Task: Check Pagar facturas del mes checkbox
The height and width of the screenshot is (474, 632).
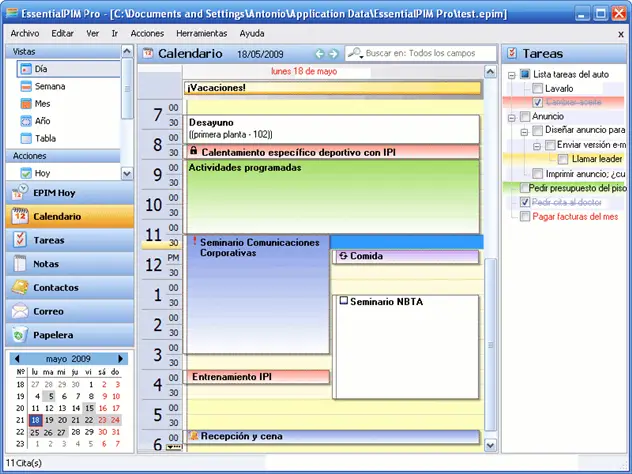Action: click(x=524, y=217)
